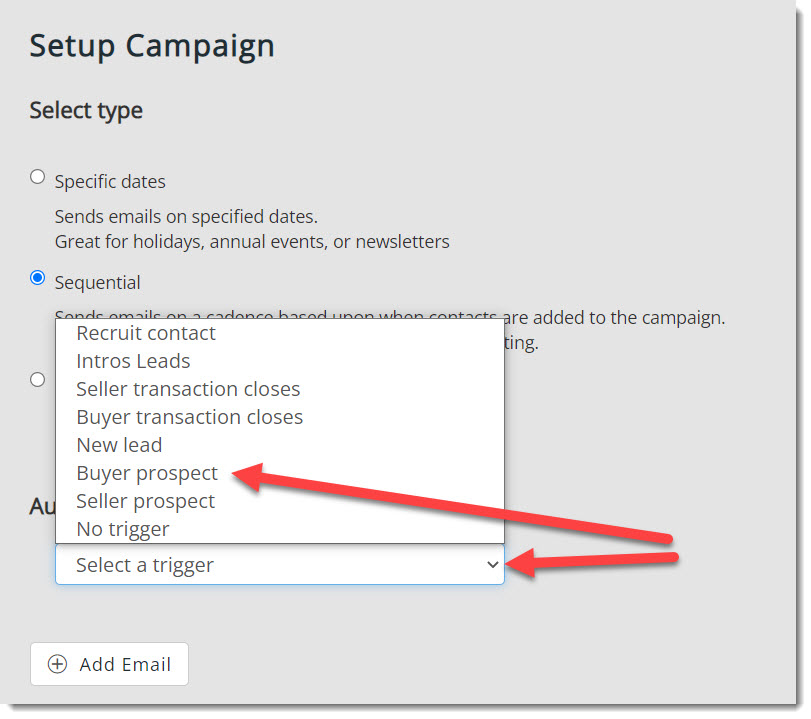Viewport: 811px width, 719px height.
Task: Select the Specific dates radio button
Action: coord(38,177)
